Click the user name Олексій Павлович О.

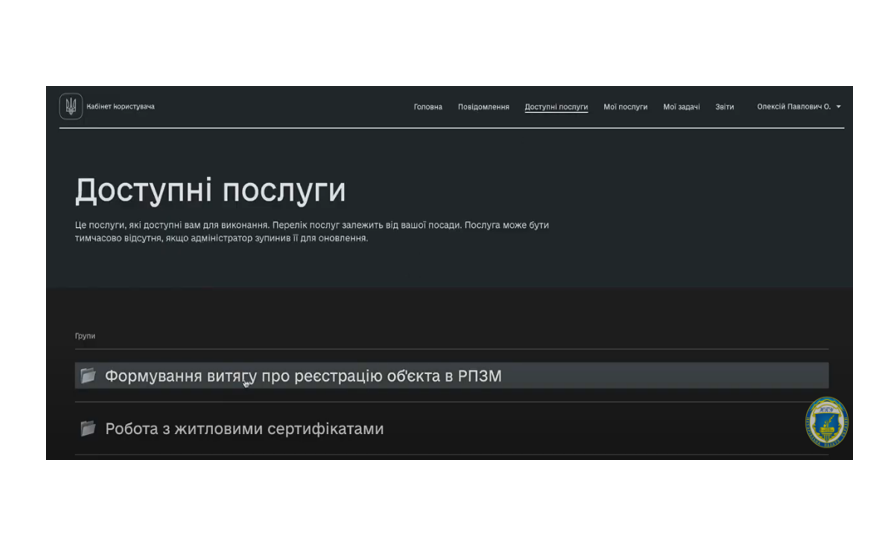click(793, 107)
